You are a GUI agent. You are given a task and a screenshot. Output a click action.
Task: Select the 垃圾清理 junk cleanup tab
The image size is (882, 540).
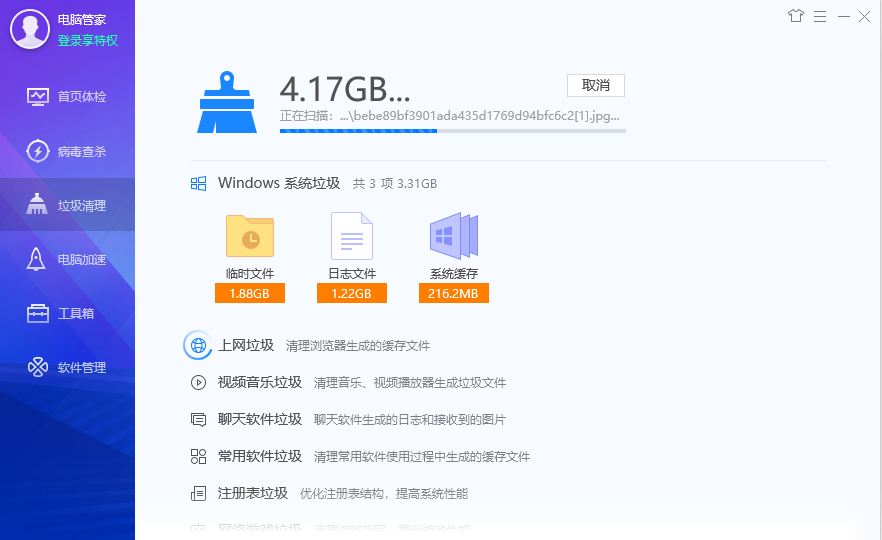coord(68,205)
